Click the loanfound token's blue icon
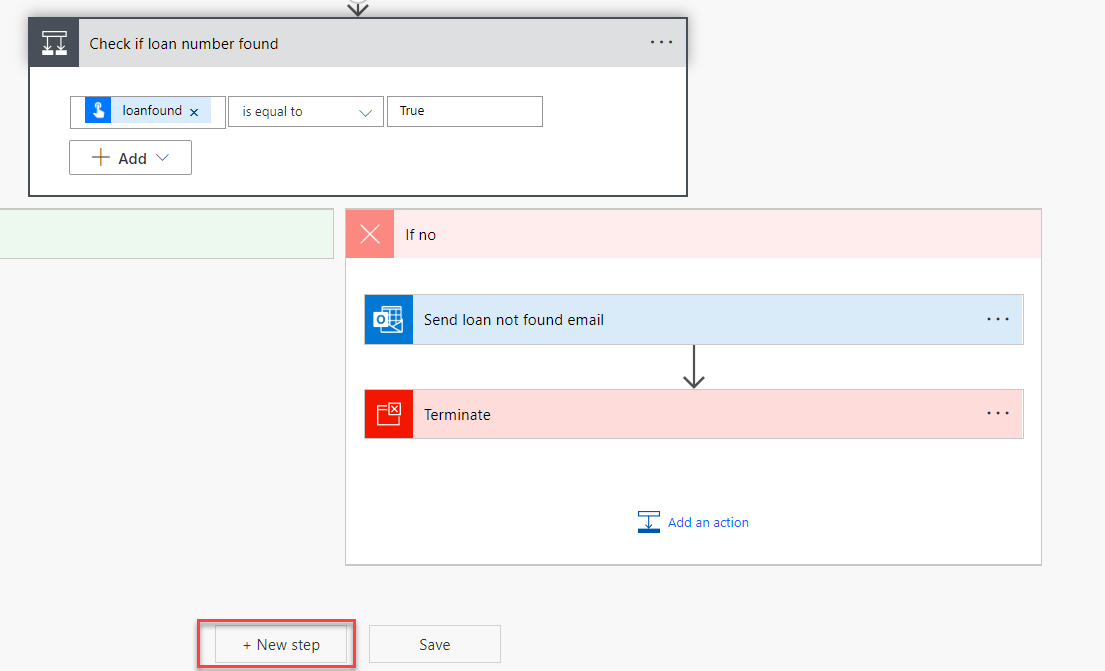Viewport: 1105px width, 671px height. (x=98, y=111)
